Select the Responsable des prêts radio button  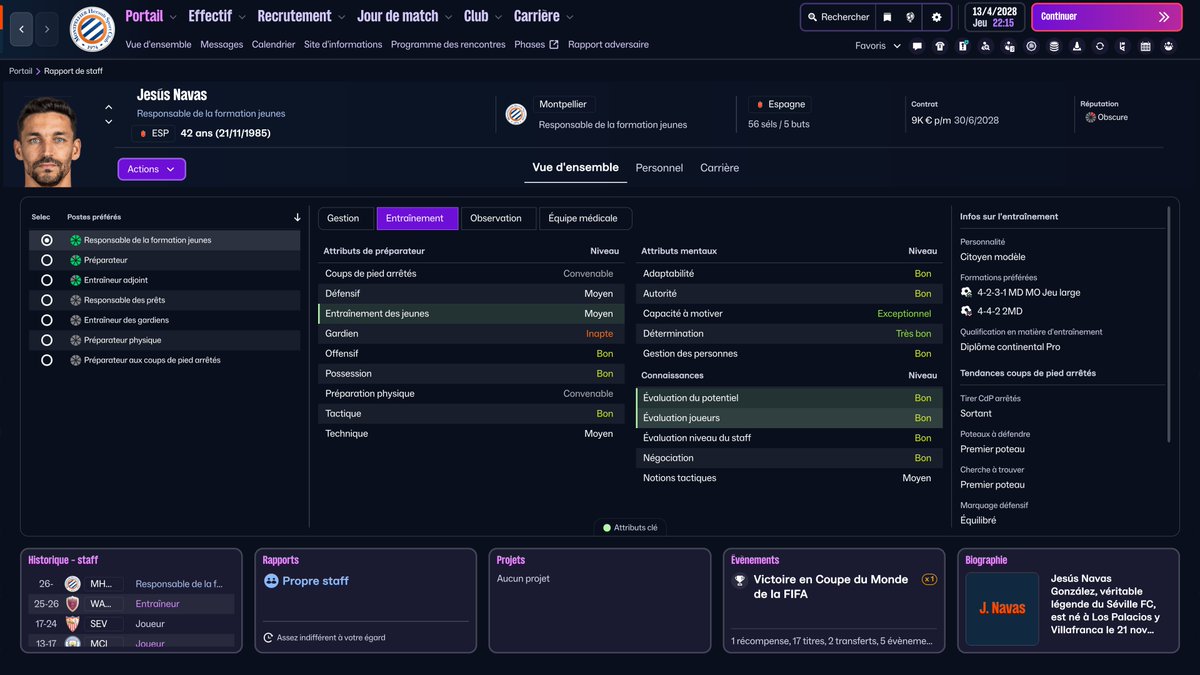pyautogui.click(x=47, y=300)
